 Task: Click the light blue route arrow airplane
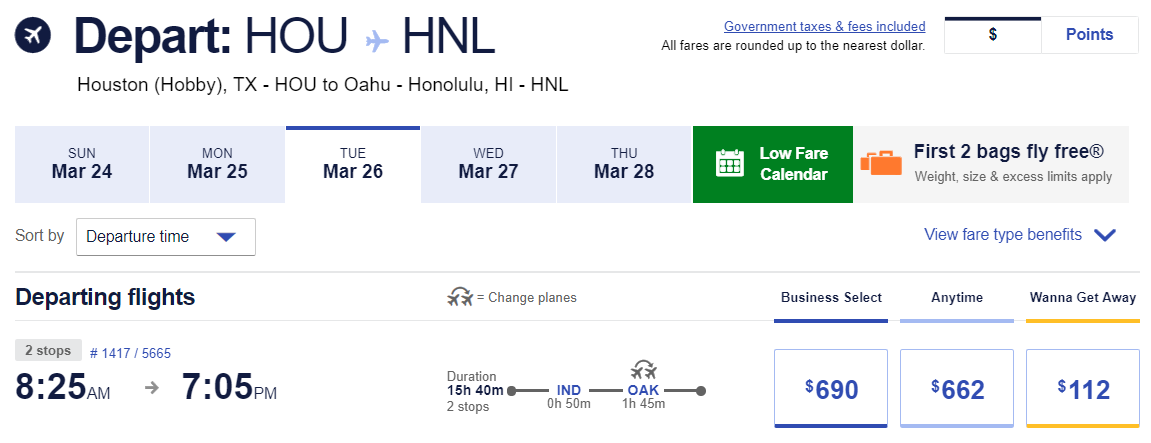point(378,40)
